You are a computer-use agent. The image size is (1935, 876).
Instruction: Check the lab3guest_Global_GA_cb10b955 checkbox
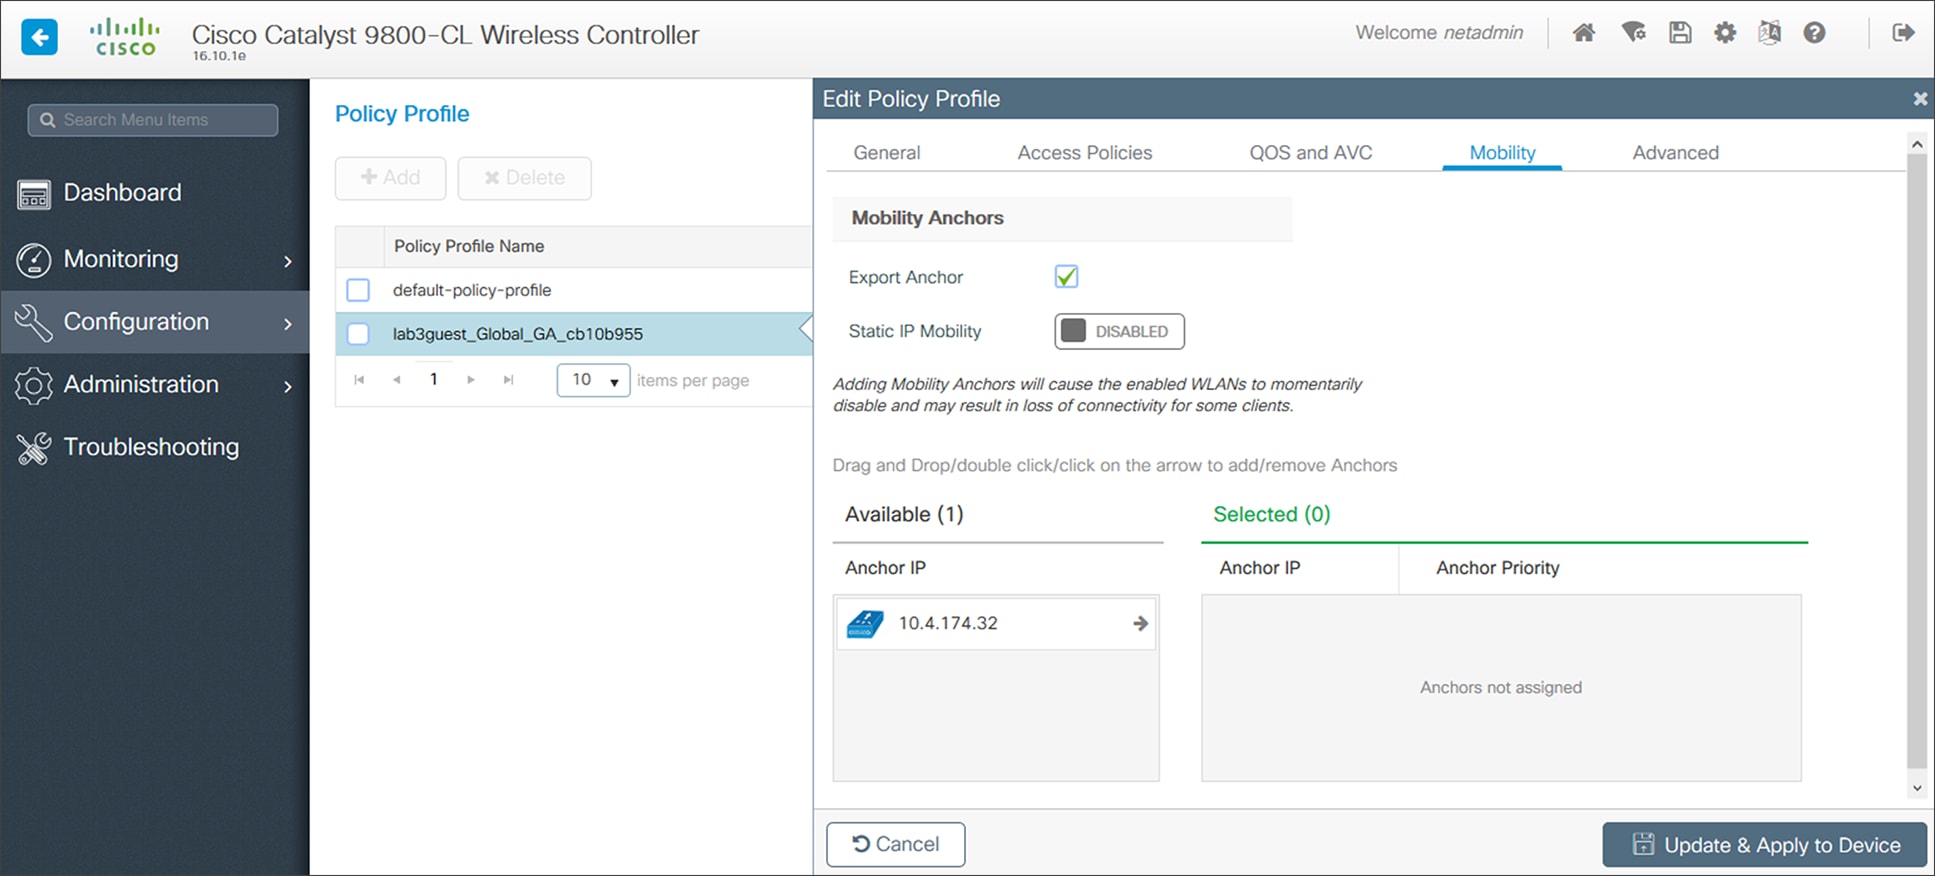click(x=358, y=334)
